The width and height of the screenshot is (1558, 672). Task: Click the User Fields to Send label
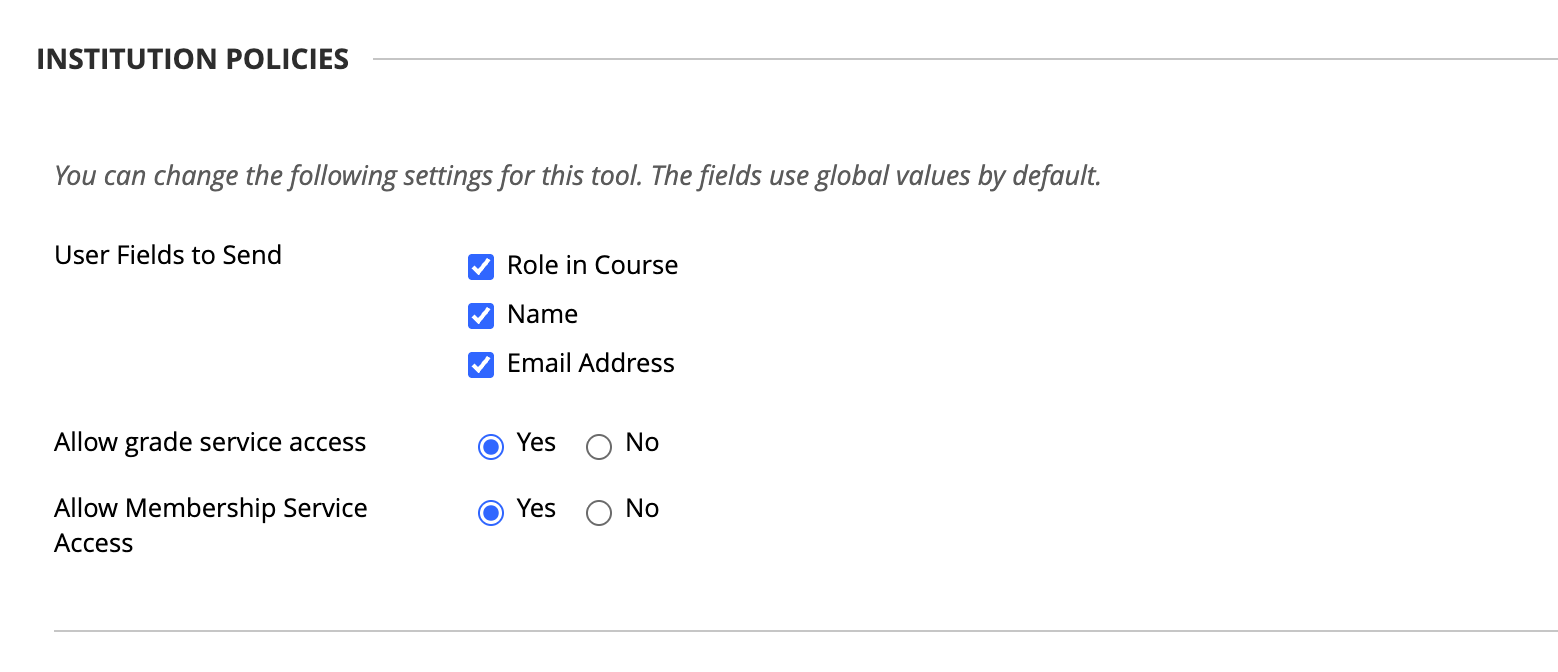[x=168, y=255]
